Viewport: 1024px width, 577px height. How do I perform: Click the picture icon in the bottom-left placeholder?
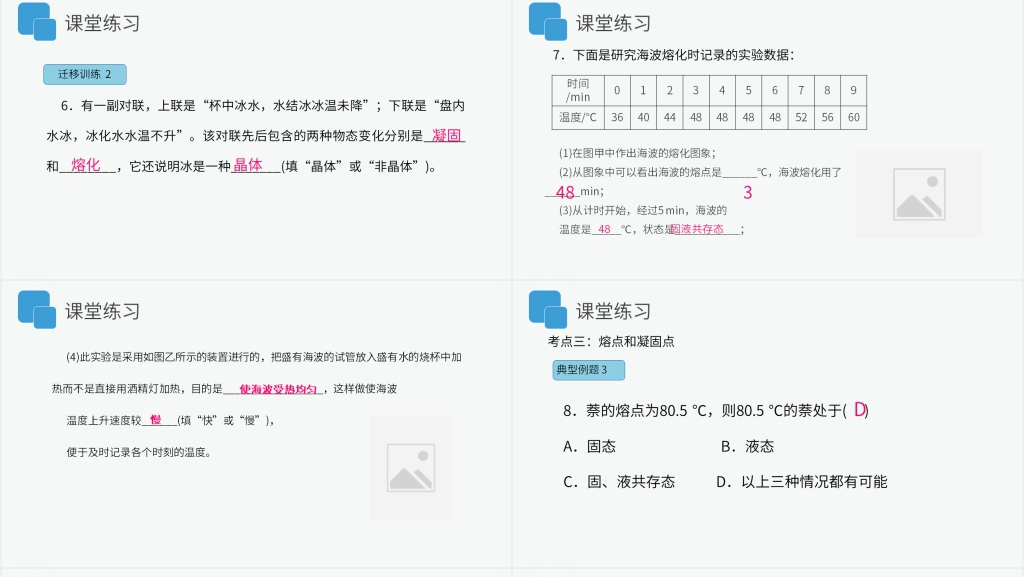pyautogui.click(x=410, y=467)
